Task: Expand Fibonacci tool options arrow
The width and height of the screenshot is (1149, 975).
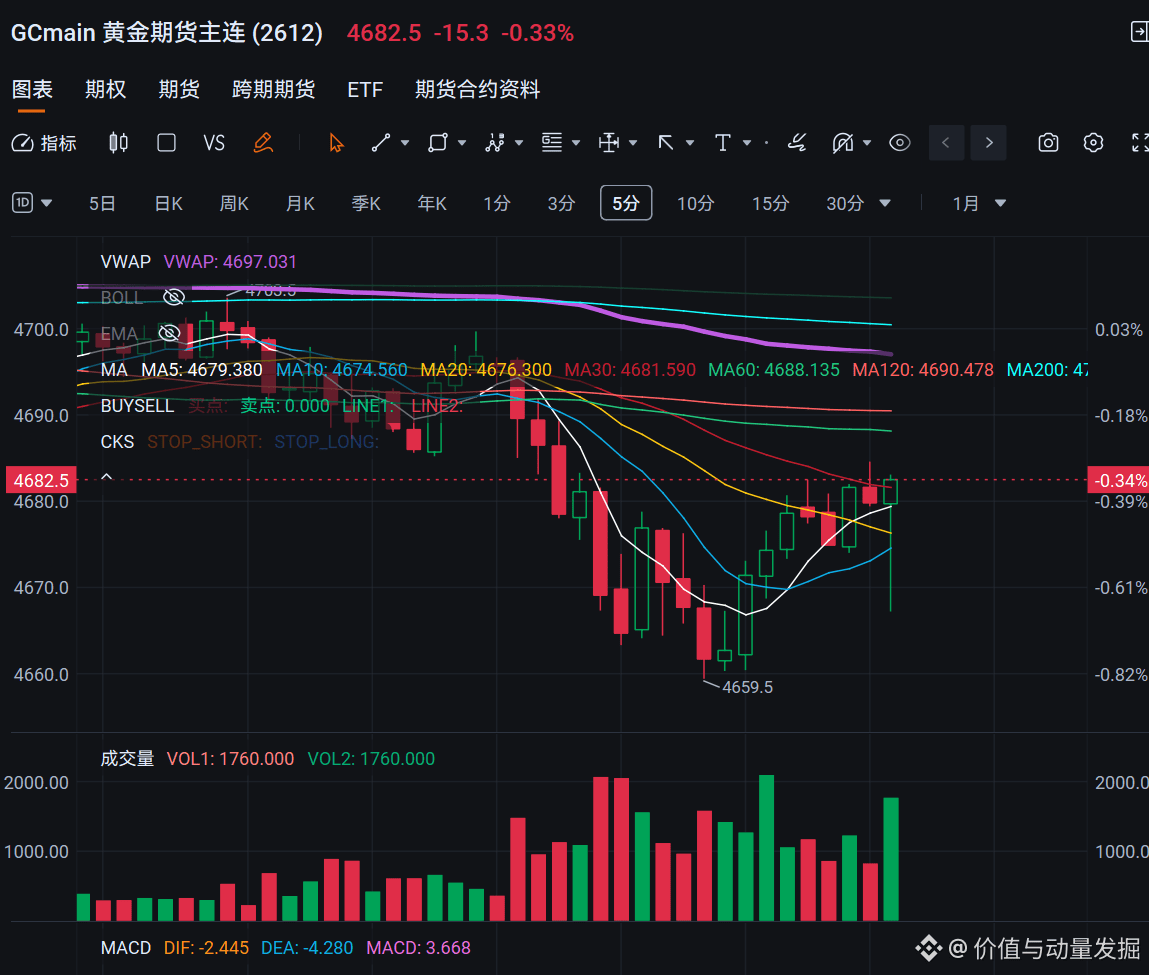Action: click(x=576, y=143)
